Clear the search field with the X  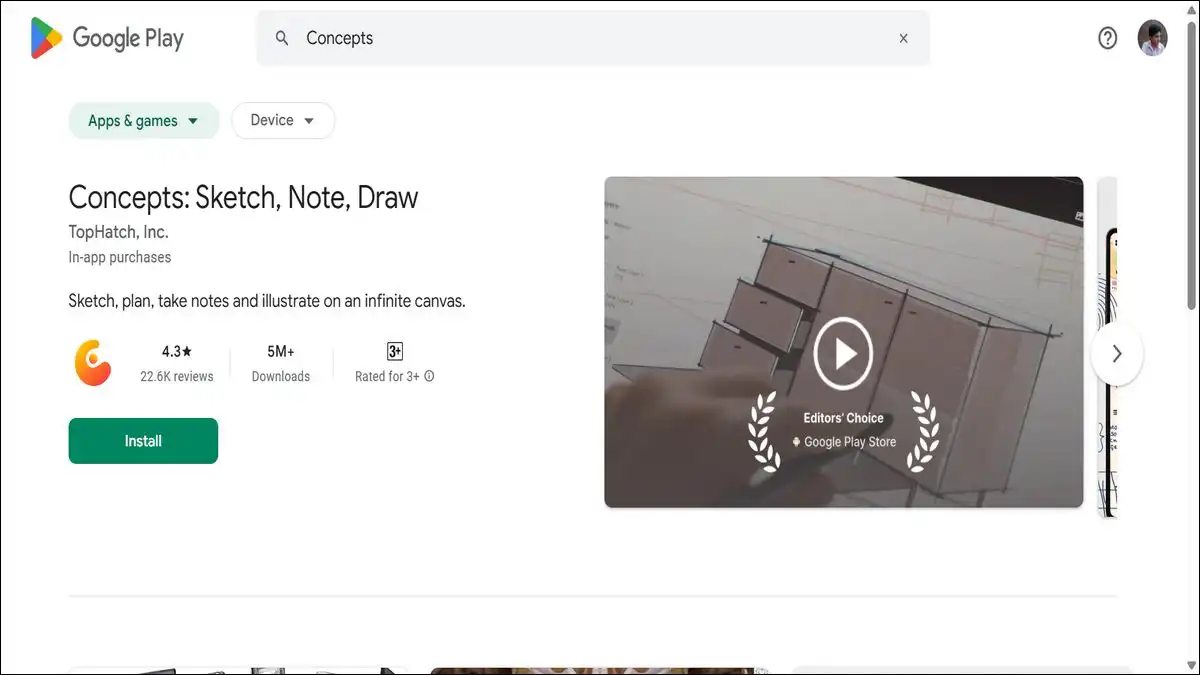(903, 38)
